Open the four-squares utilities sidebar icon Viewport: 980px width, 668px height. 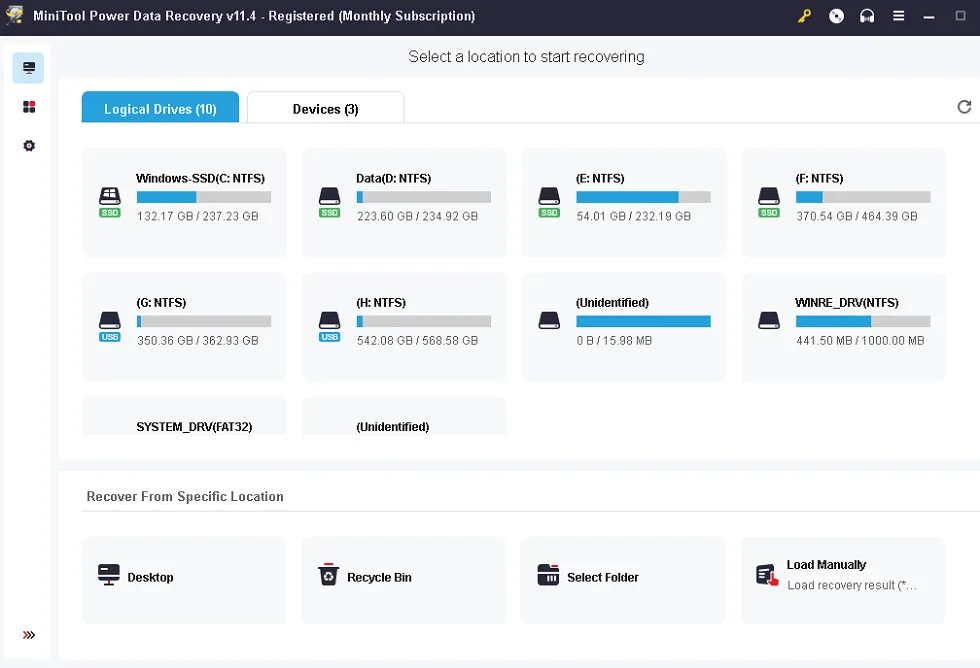pos(28,107)
